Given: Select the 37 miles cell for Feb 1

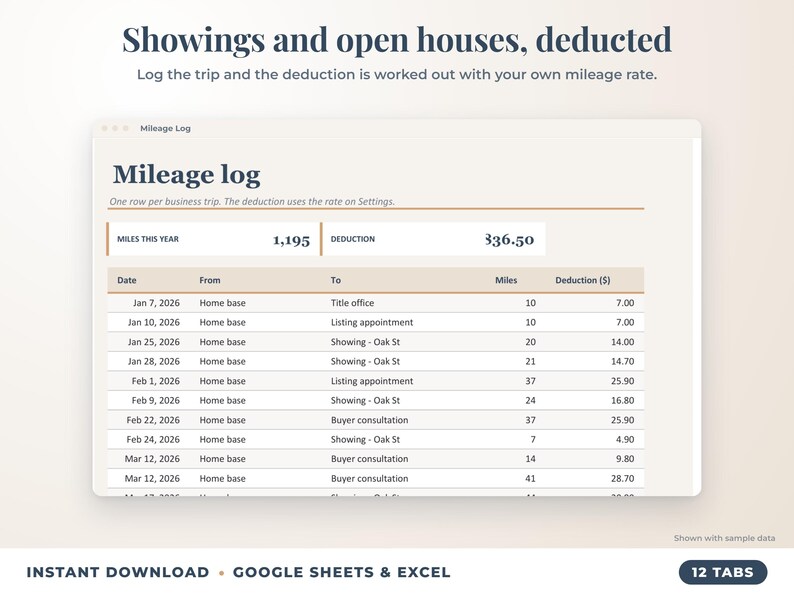Looking at the screenshot, I should [530, 381].
